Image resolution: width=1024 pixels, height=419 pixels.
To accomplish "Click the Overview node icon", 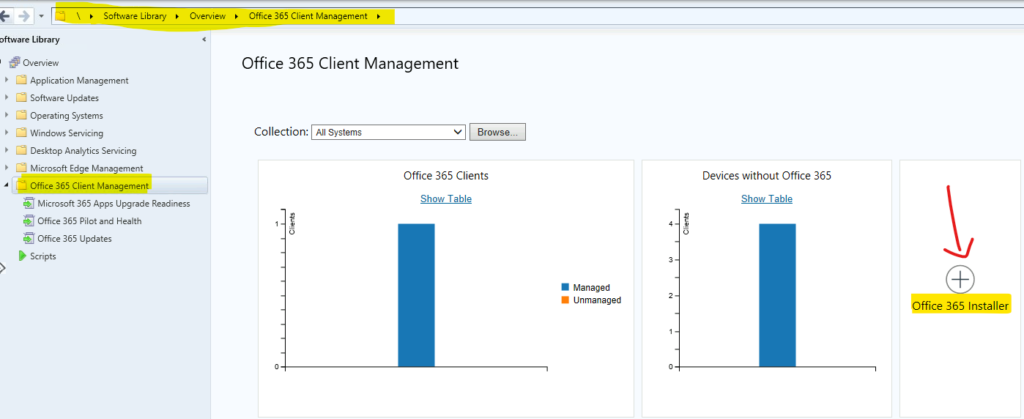I will pos(14,63).
